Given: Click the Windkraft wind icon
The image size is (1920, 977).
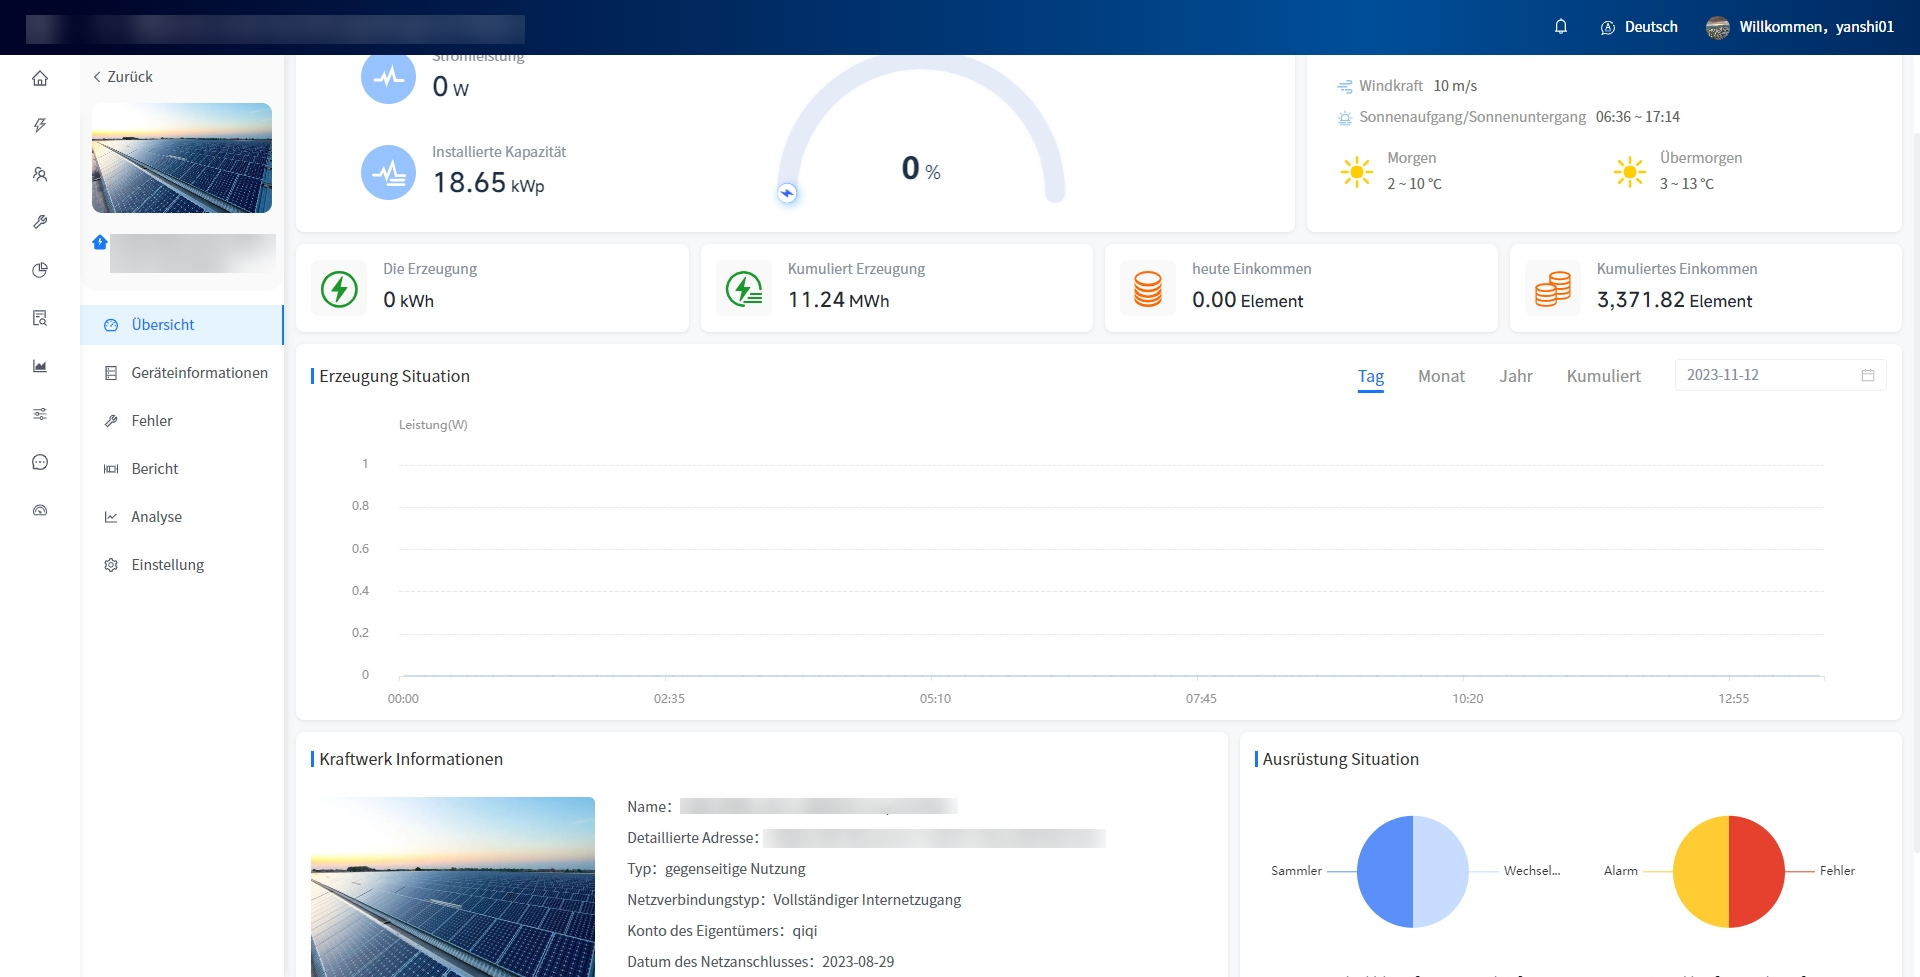Looking at the screenshot, I should click(x=1345, y=87).
